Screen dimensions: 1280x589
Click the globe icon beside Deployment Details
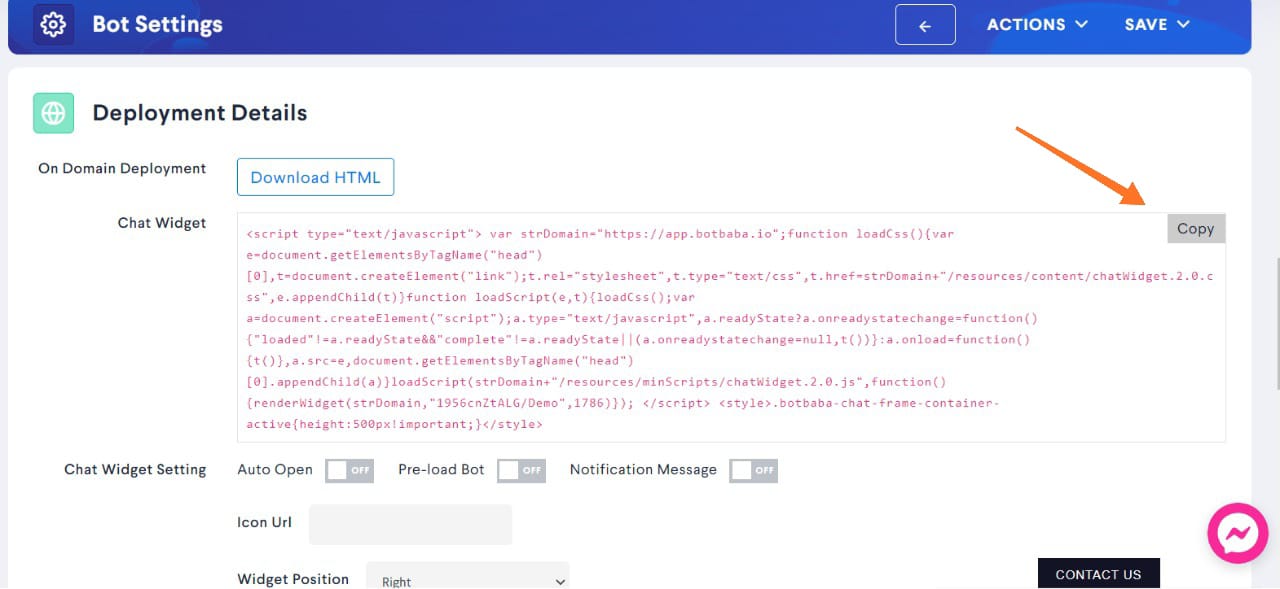click(52, 113)
